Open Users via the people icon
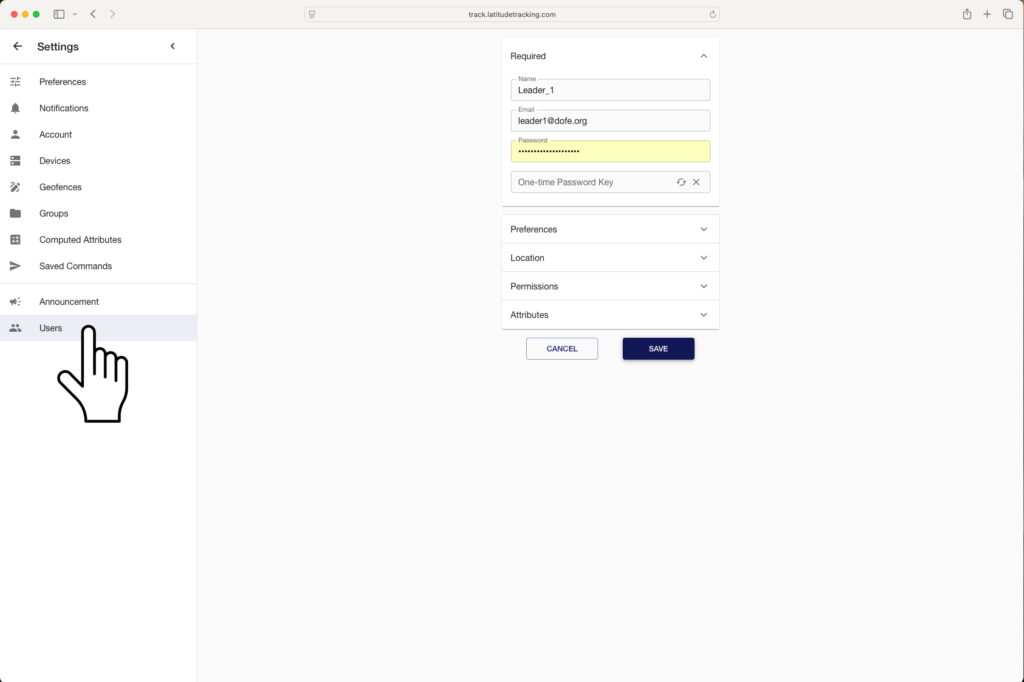 pos(15,327)
